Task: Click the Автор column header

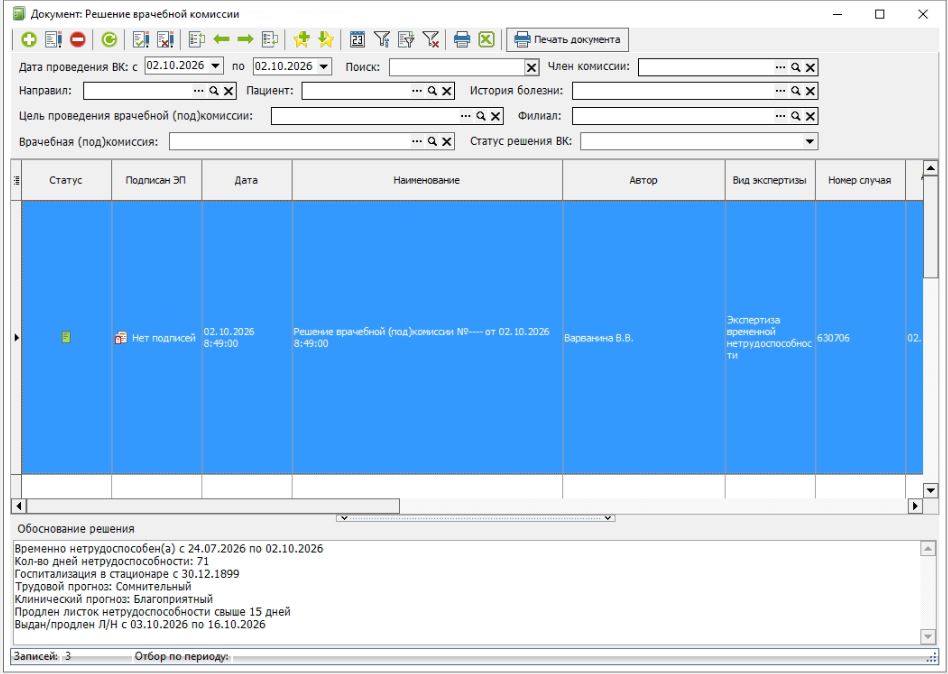Action: [x=643, y=180]
